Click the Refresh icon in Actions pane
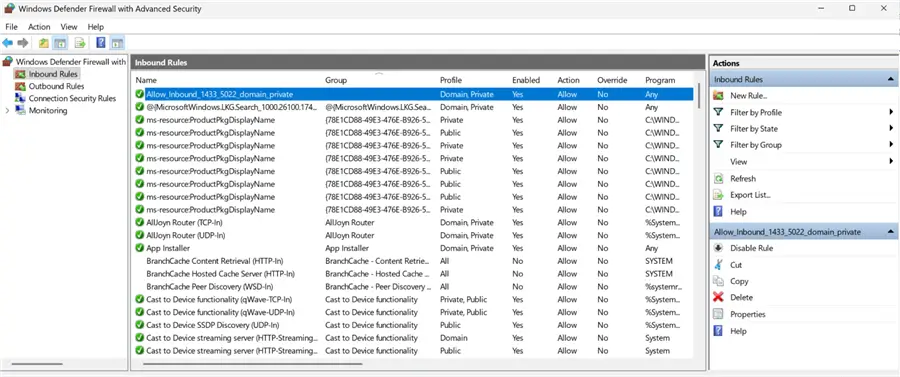900x377 pixels. pos(718,178)
